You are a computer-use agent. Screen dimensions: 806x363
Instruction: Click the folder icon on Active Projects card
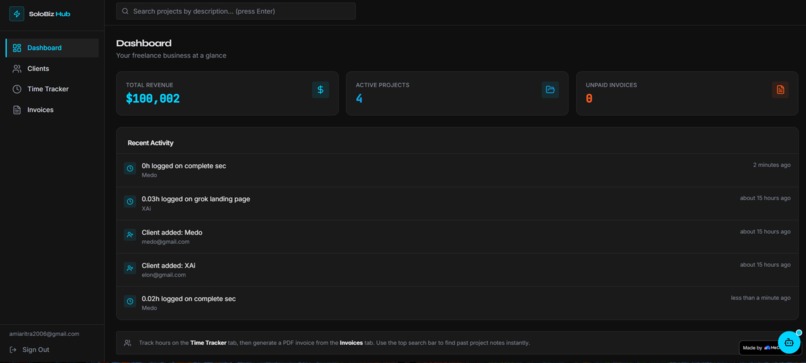point(550,89)
